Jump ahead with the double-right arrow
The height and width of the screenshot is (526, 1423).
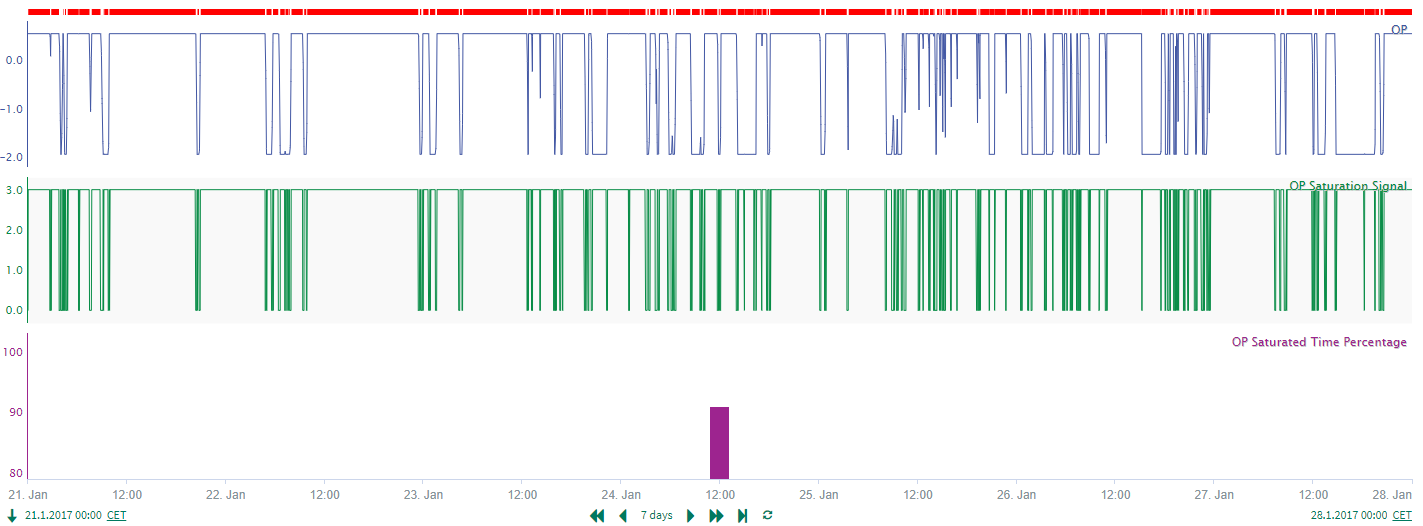point(716,516)
